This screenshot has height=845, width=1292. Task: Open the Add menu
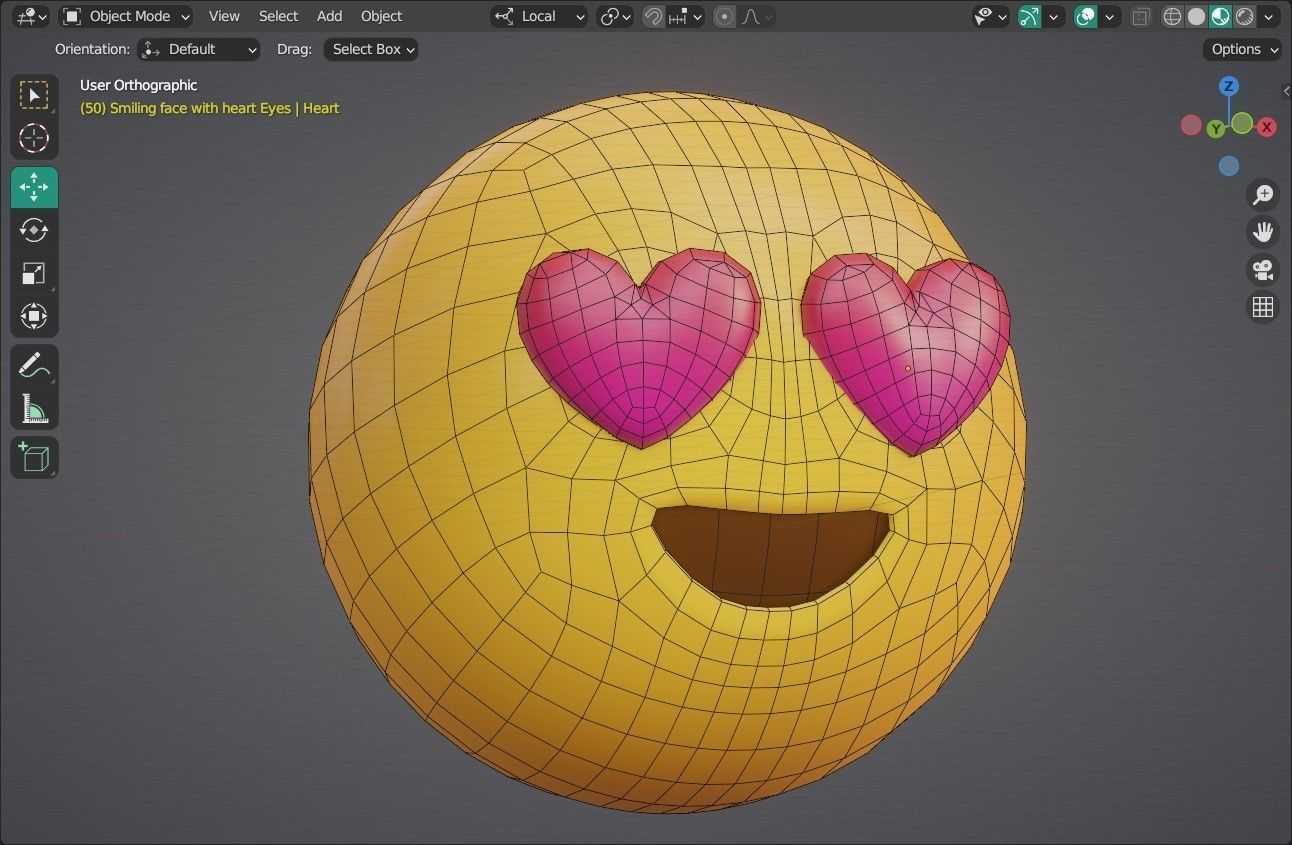pos(329,16)
